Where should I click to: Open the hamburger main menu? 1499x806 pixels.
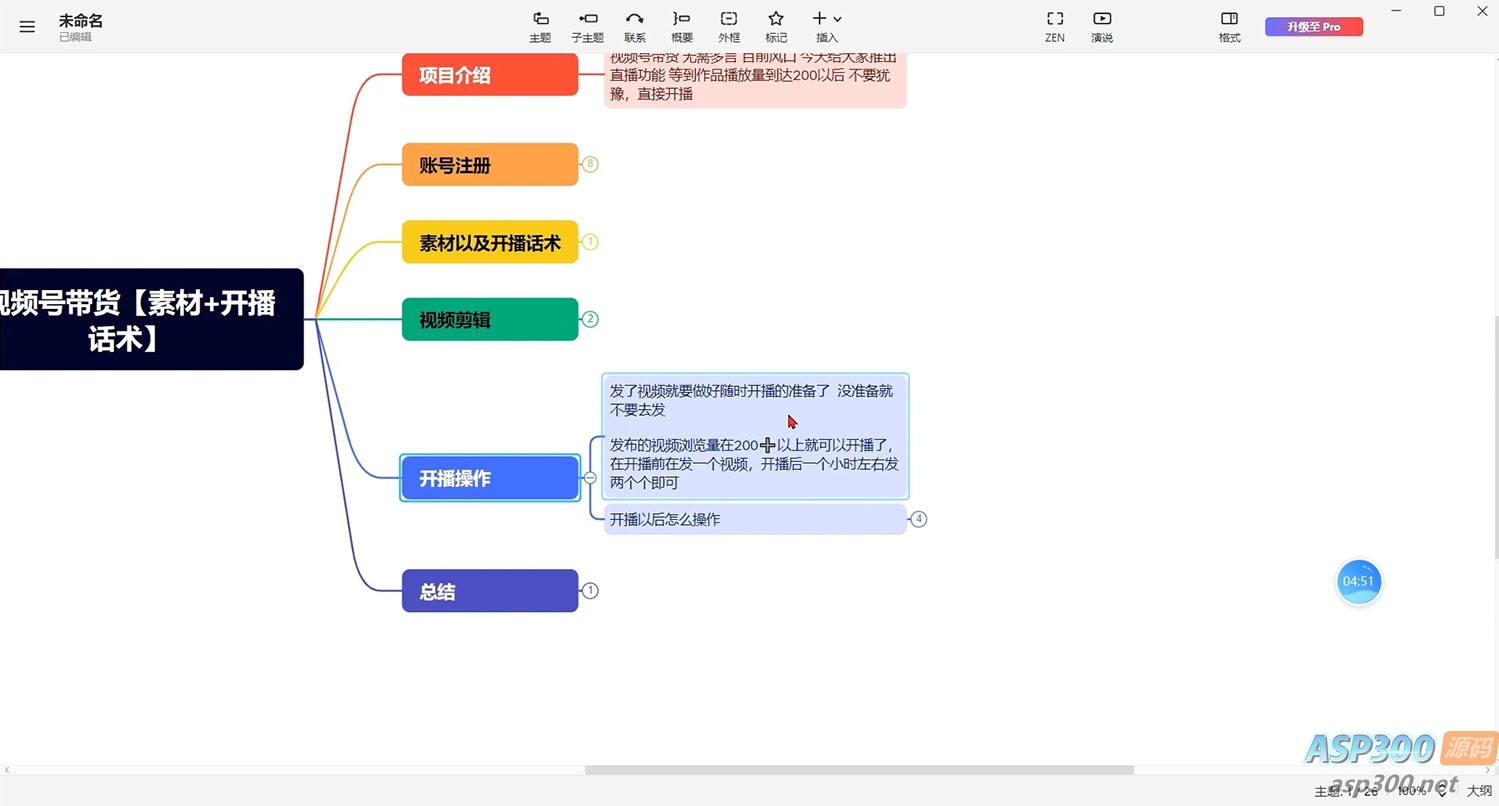27,27
